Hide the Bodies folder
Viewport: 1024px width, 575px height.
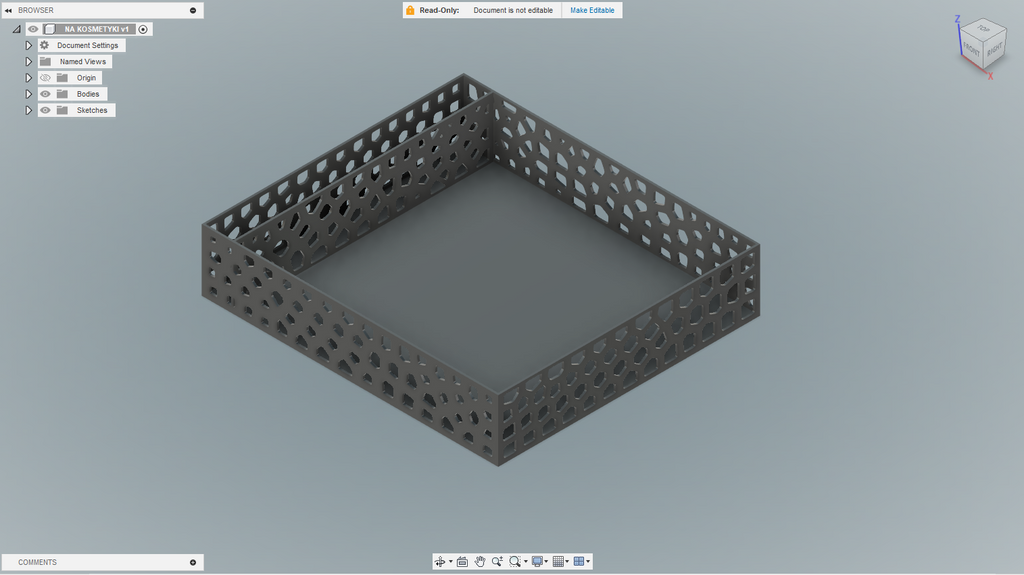click(45, 94)
